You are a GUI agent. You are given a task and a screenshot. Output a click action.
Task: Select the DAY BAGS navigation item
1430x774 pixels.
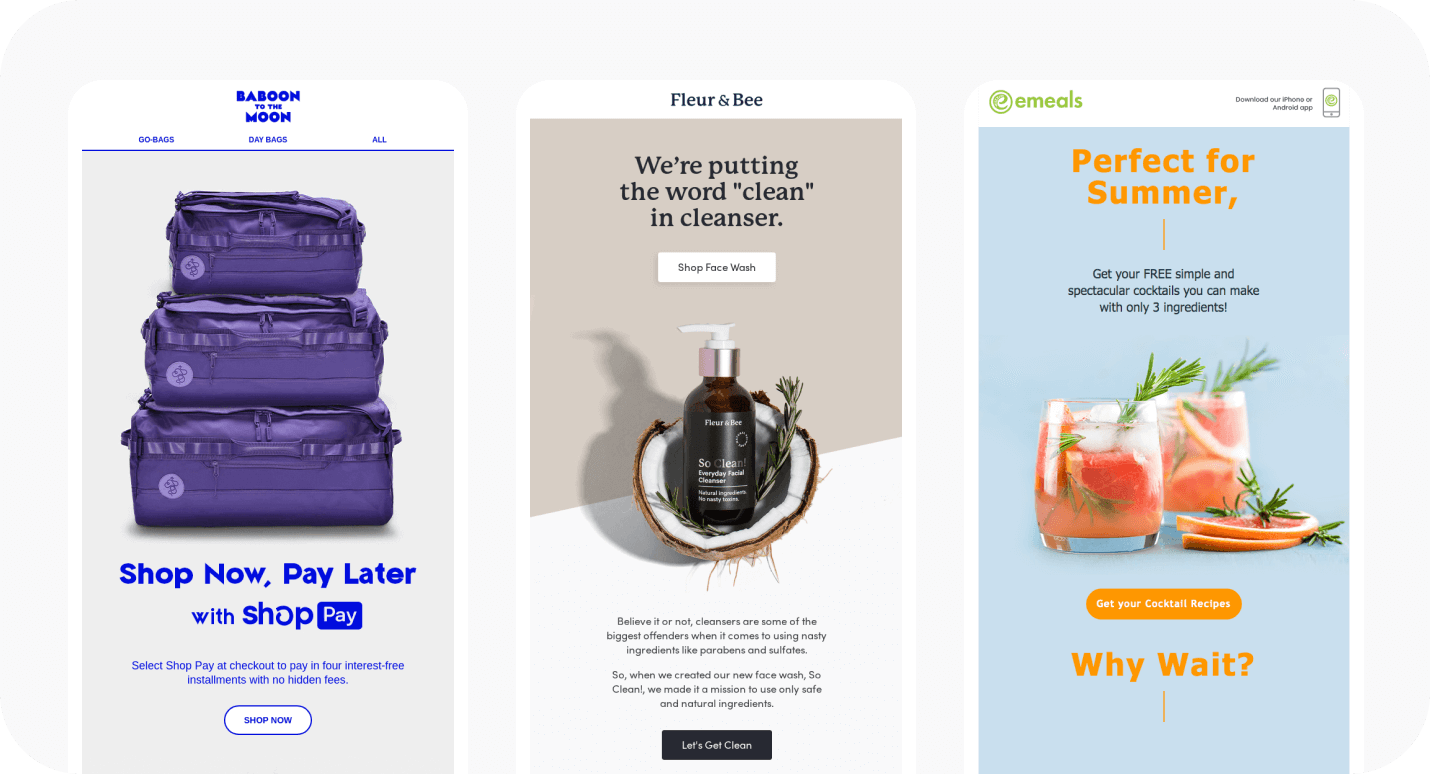[268, 140]
